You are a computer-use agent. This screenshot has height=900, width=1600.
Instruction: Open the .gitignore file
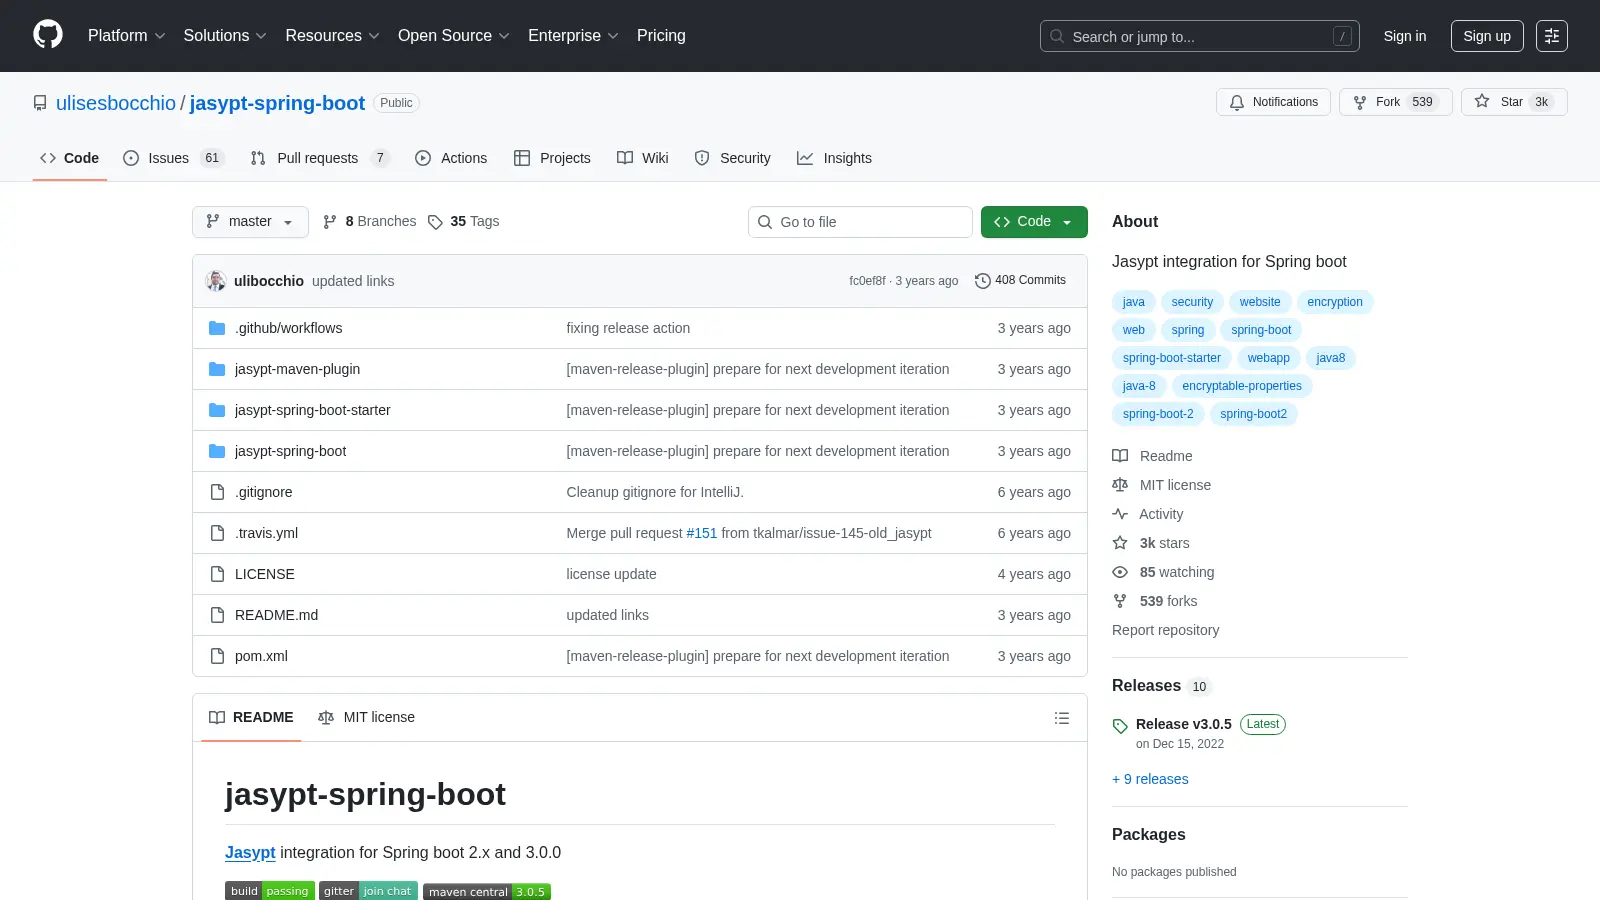coord(264,492)
